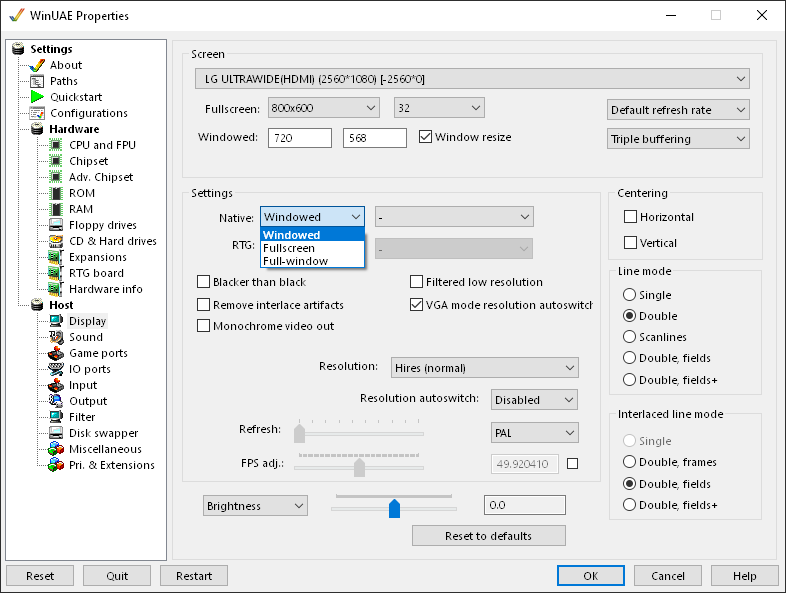Choose Full-window from Native list
786x593 pixels.
tap(312, 261)
